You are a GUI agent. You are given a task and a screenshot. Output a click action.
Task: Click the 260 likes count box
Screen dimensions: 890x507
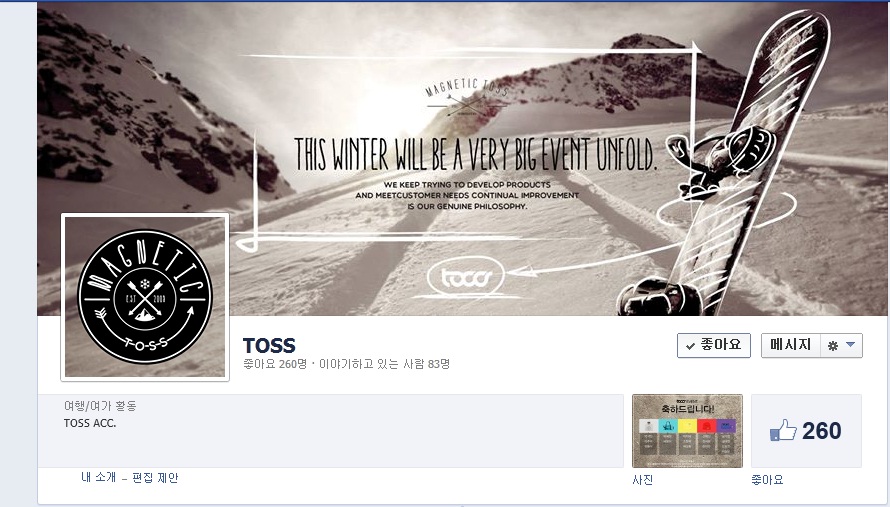(x=806, y=431)
